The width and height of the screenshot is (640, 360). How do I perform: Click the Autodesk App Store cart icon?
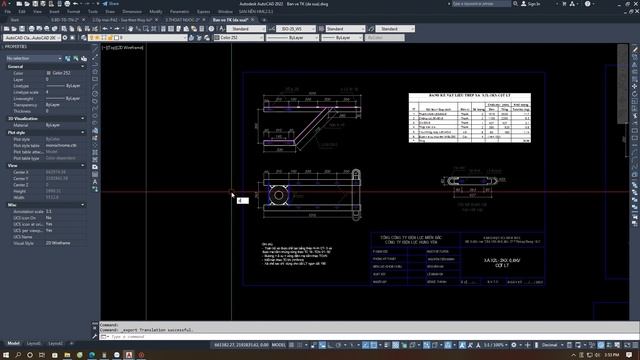564,4
